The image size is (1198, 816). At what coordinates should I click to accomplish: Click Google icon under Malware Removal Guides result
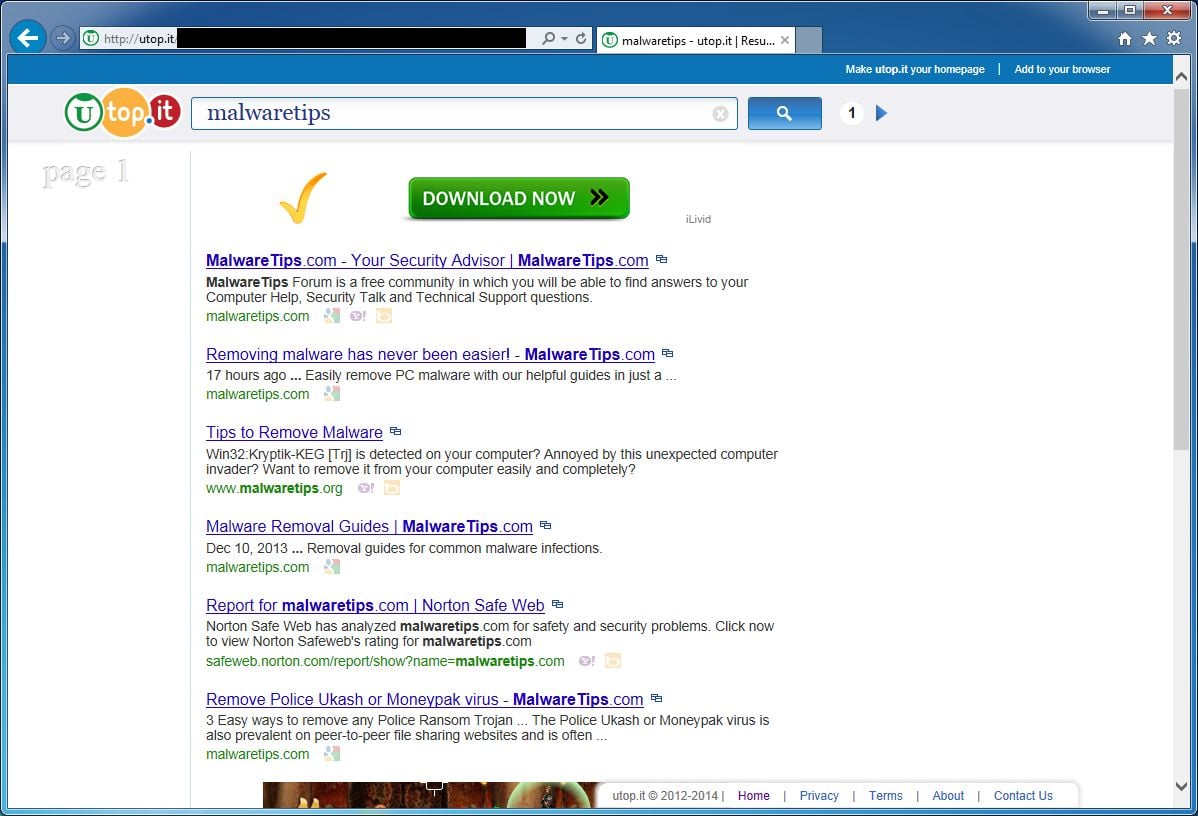coord(332,566)
